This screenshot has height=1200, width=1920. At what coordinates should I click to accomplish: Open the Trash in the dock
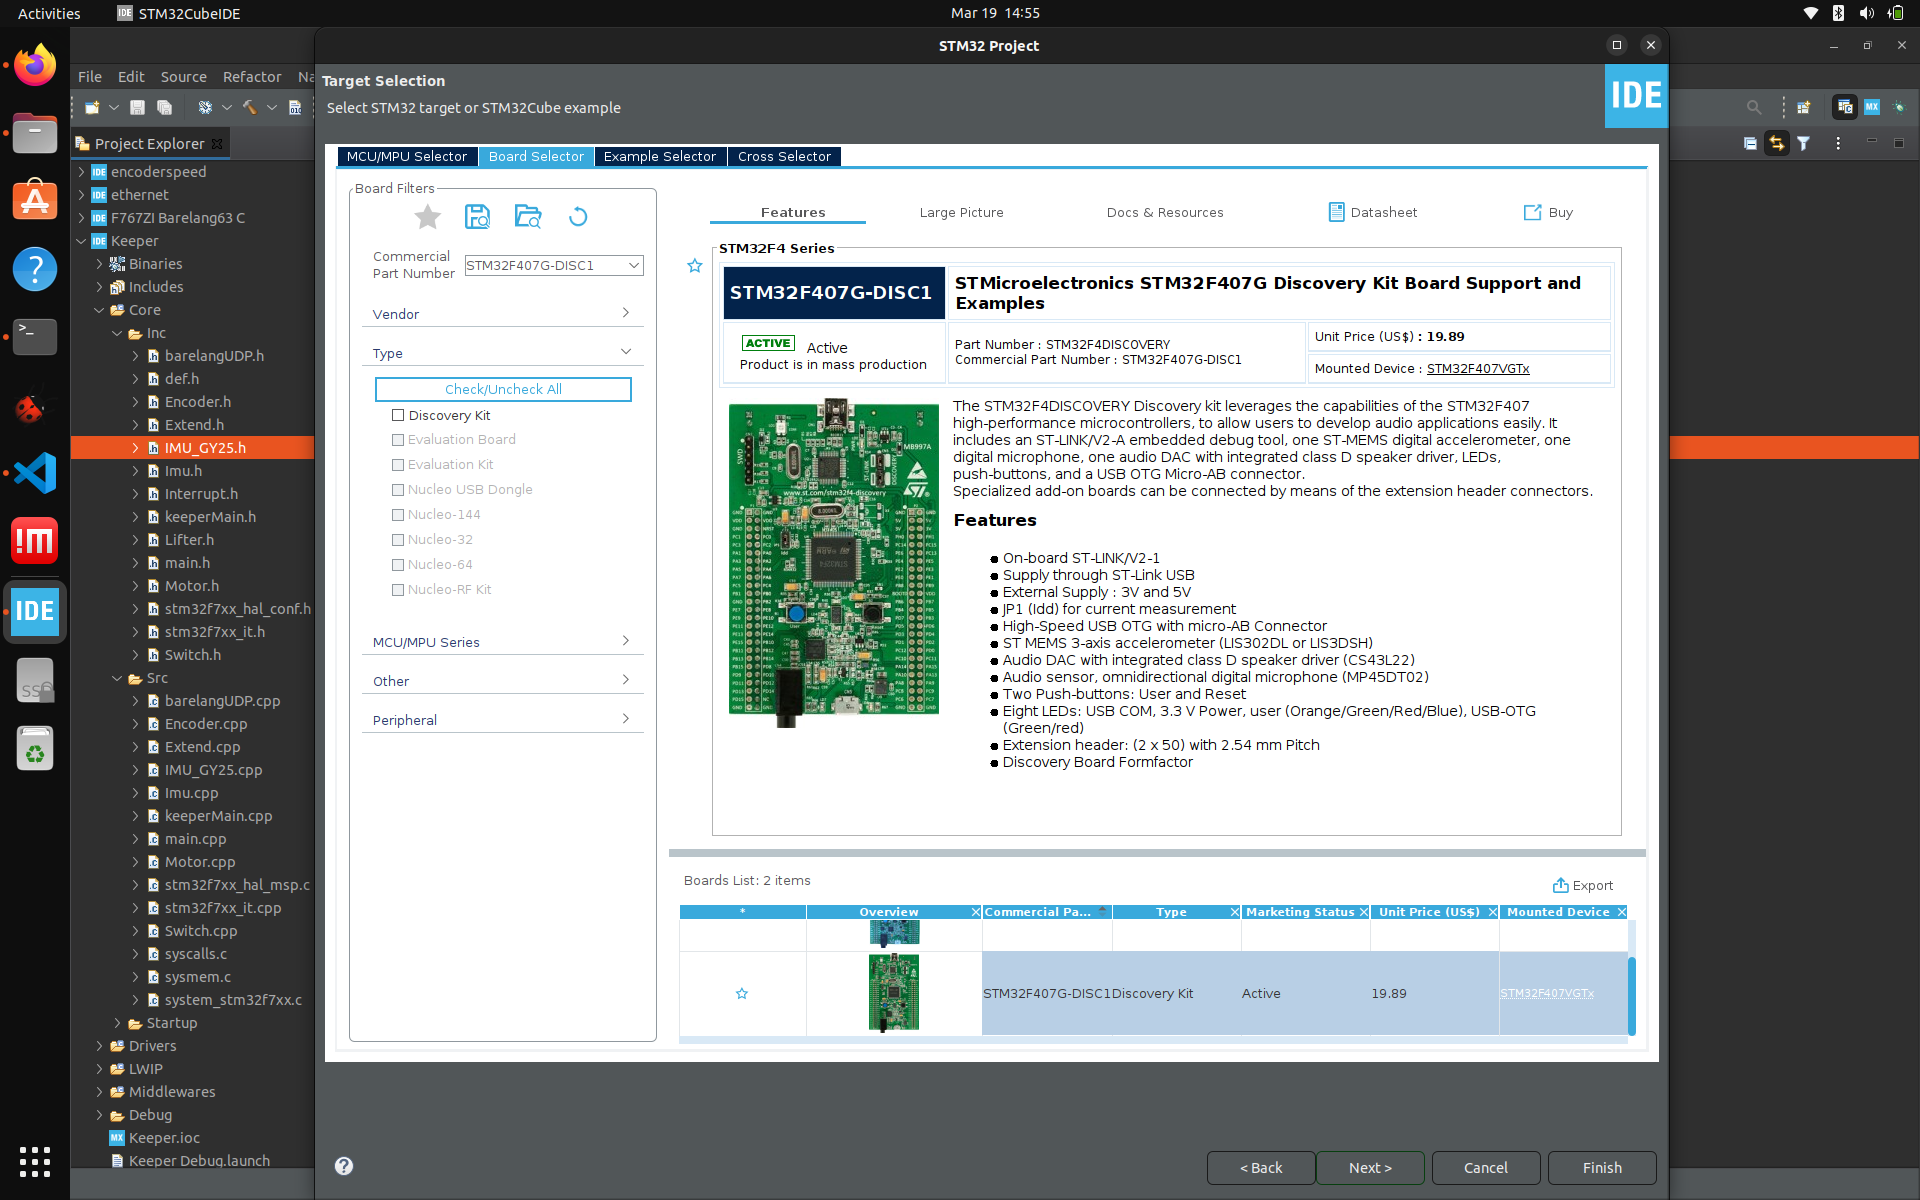(x=35, y=747)
